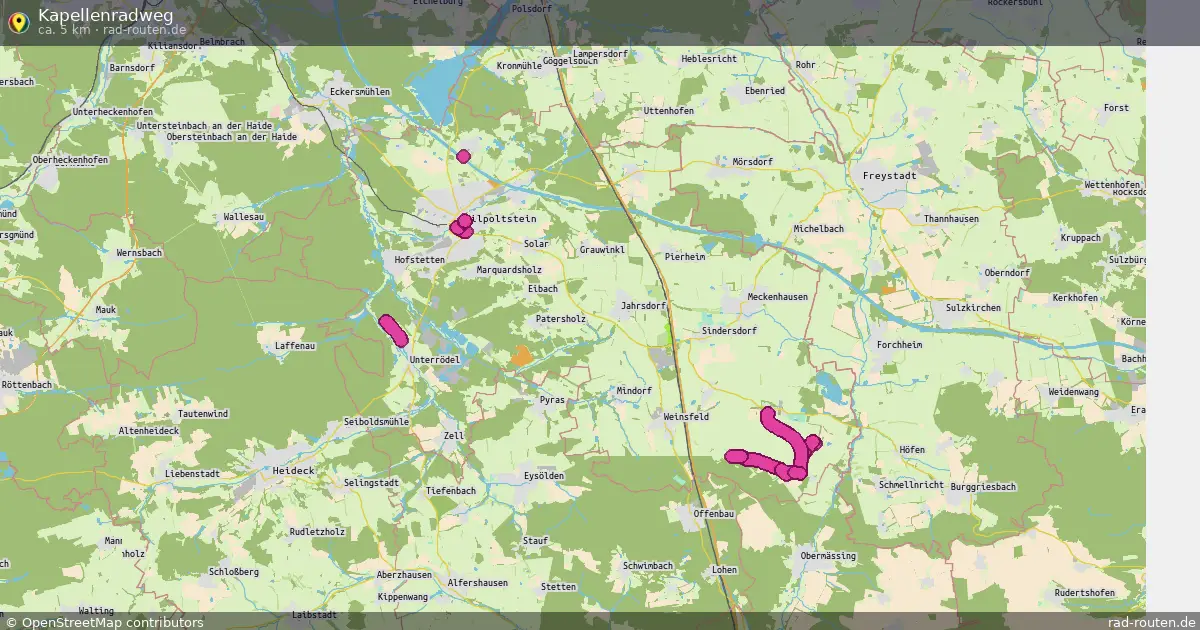Click the pink route marker north of Hilpoltstein
1200x630 pixels.
[x=463, y=155]
